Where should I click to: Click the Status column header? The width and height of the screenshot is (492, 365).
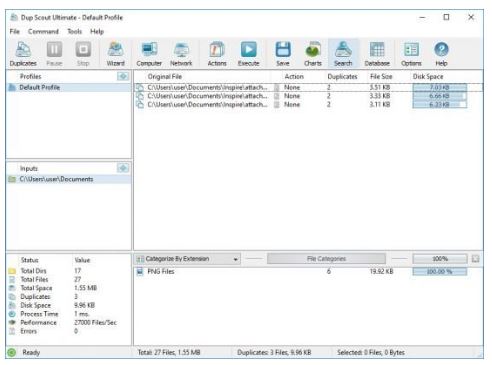(x=29, y=260)
